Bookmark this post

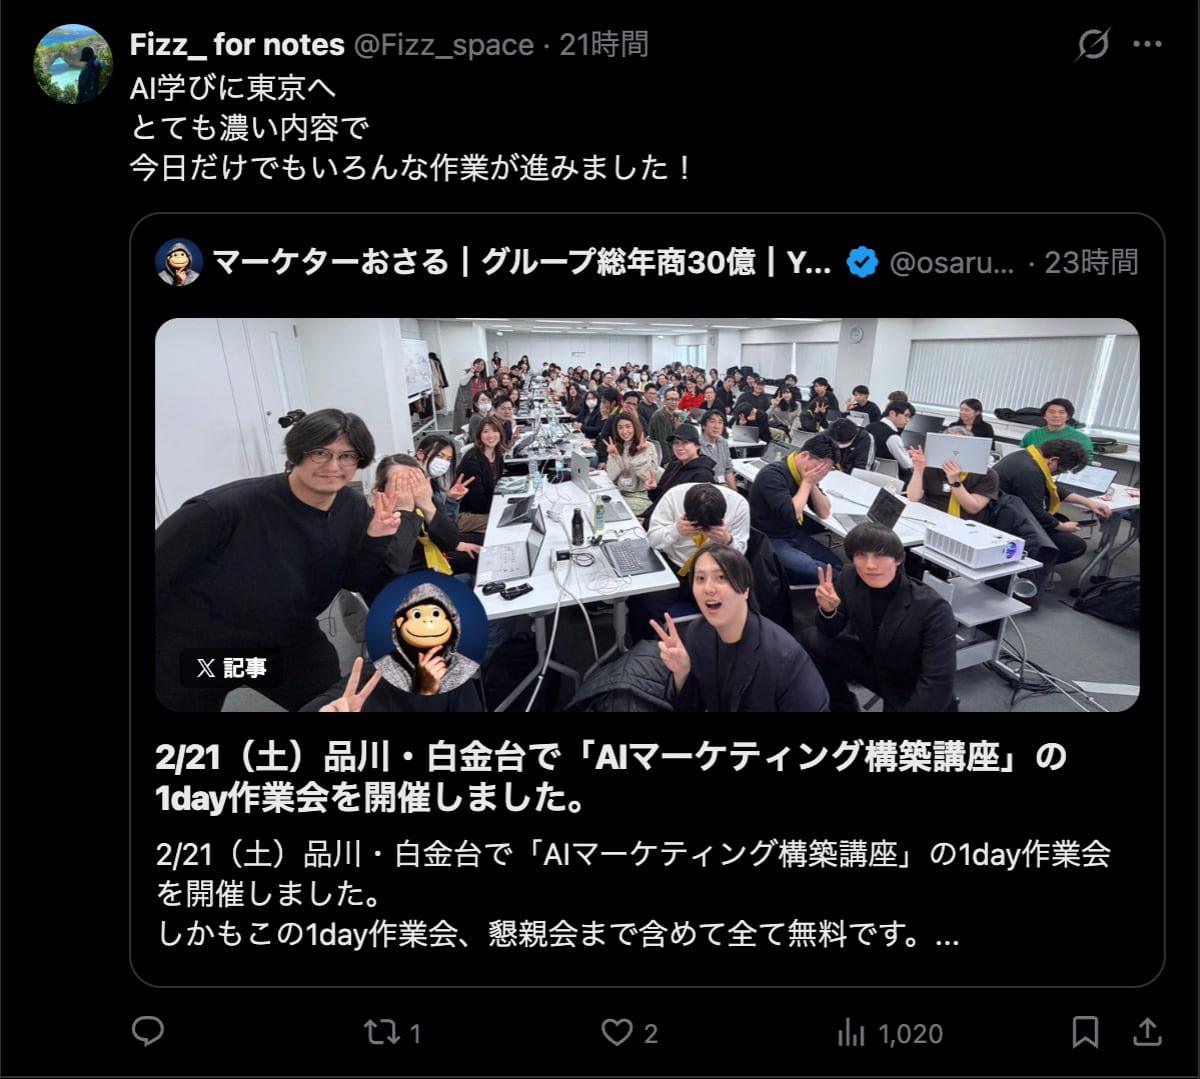click(1085, 1032)
